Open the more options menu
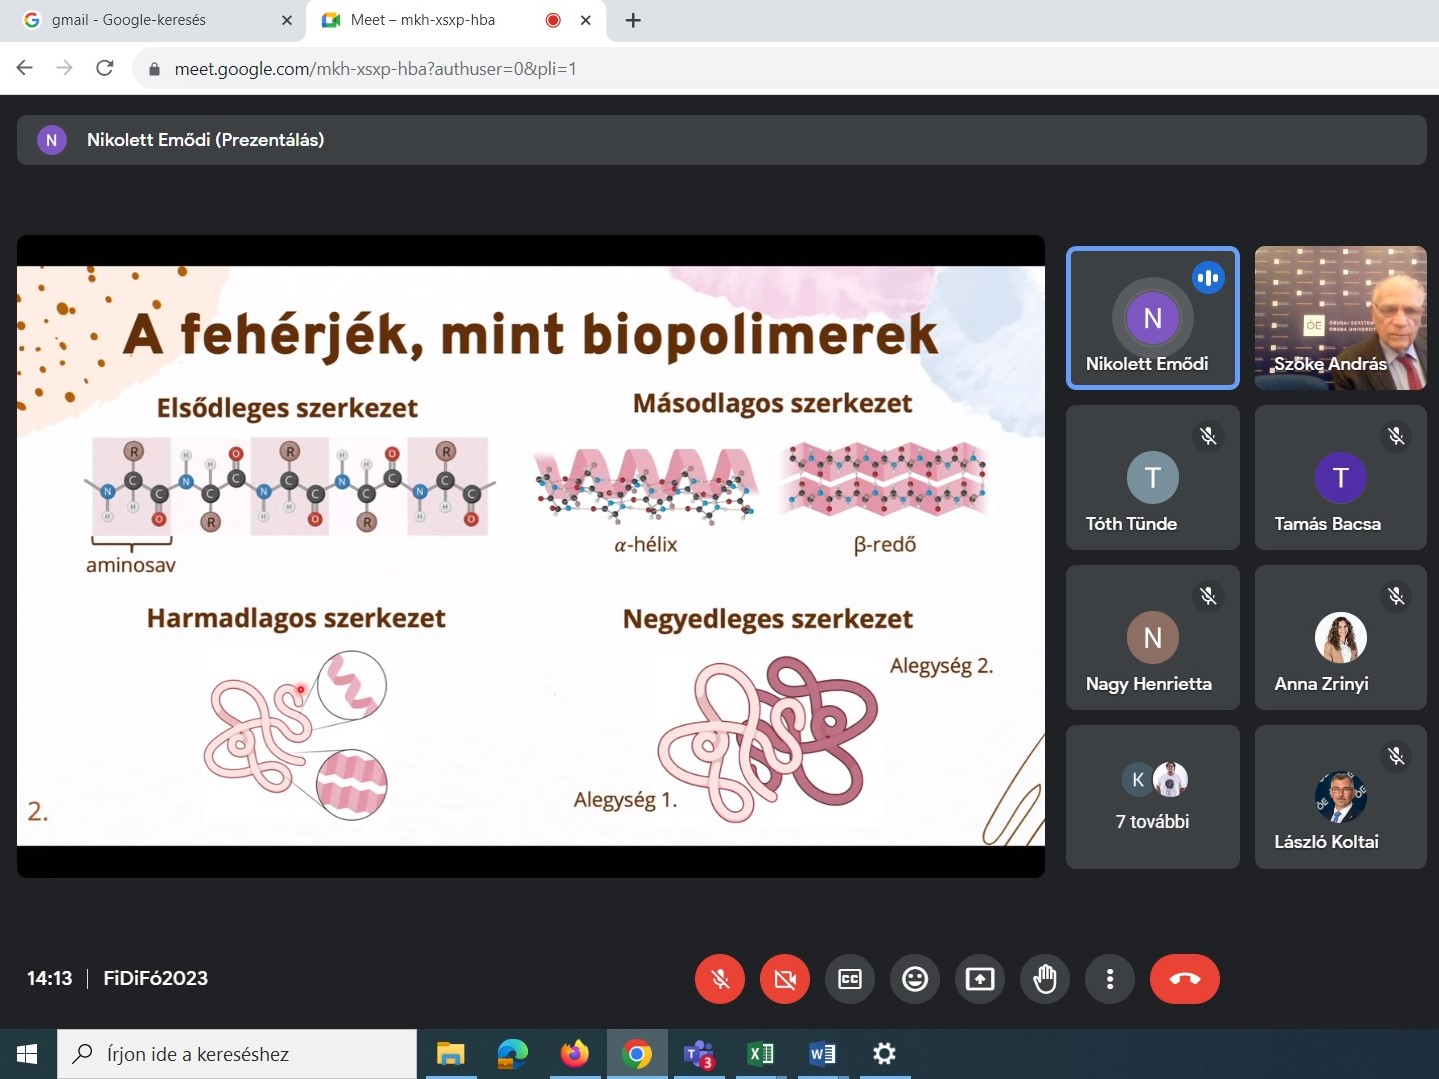The image size is (1439, 1079). tap(1110, 979)
